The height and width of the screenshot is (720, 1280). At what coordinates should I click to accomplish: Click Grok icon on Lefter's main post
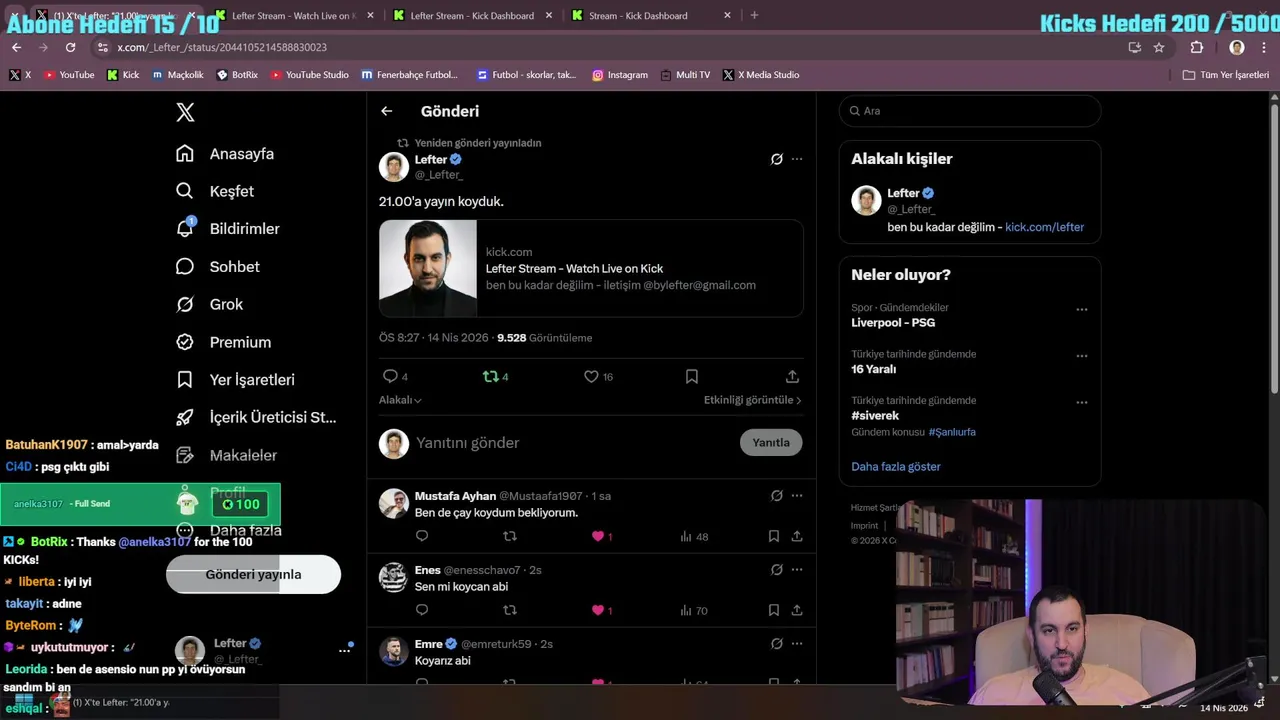[776, 159]
